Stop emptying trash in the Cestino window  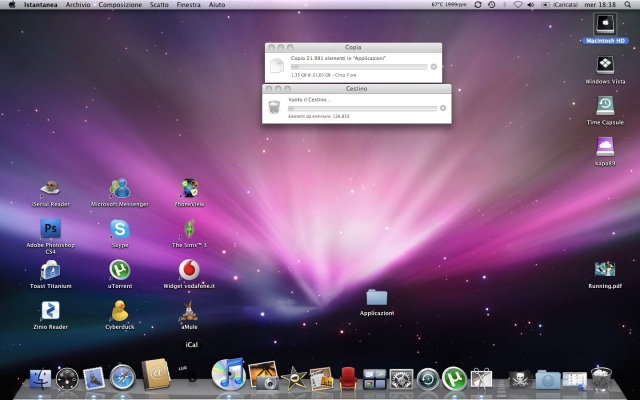[443, 108]
